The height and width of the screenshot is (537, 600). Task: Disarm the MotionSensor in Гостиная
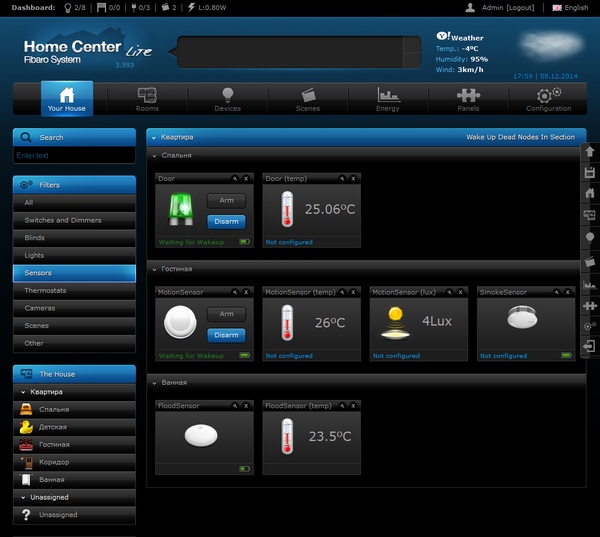point(226,335)
